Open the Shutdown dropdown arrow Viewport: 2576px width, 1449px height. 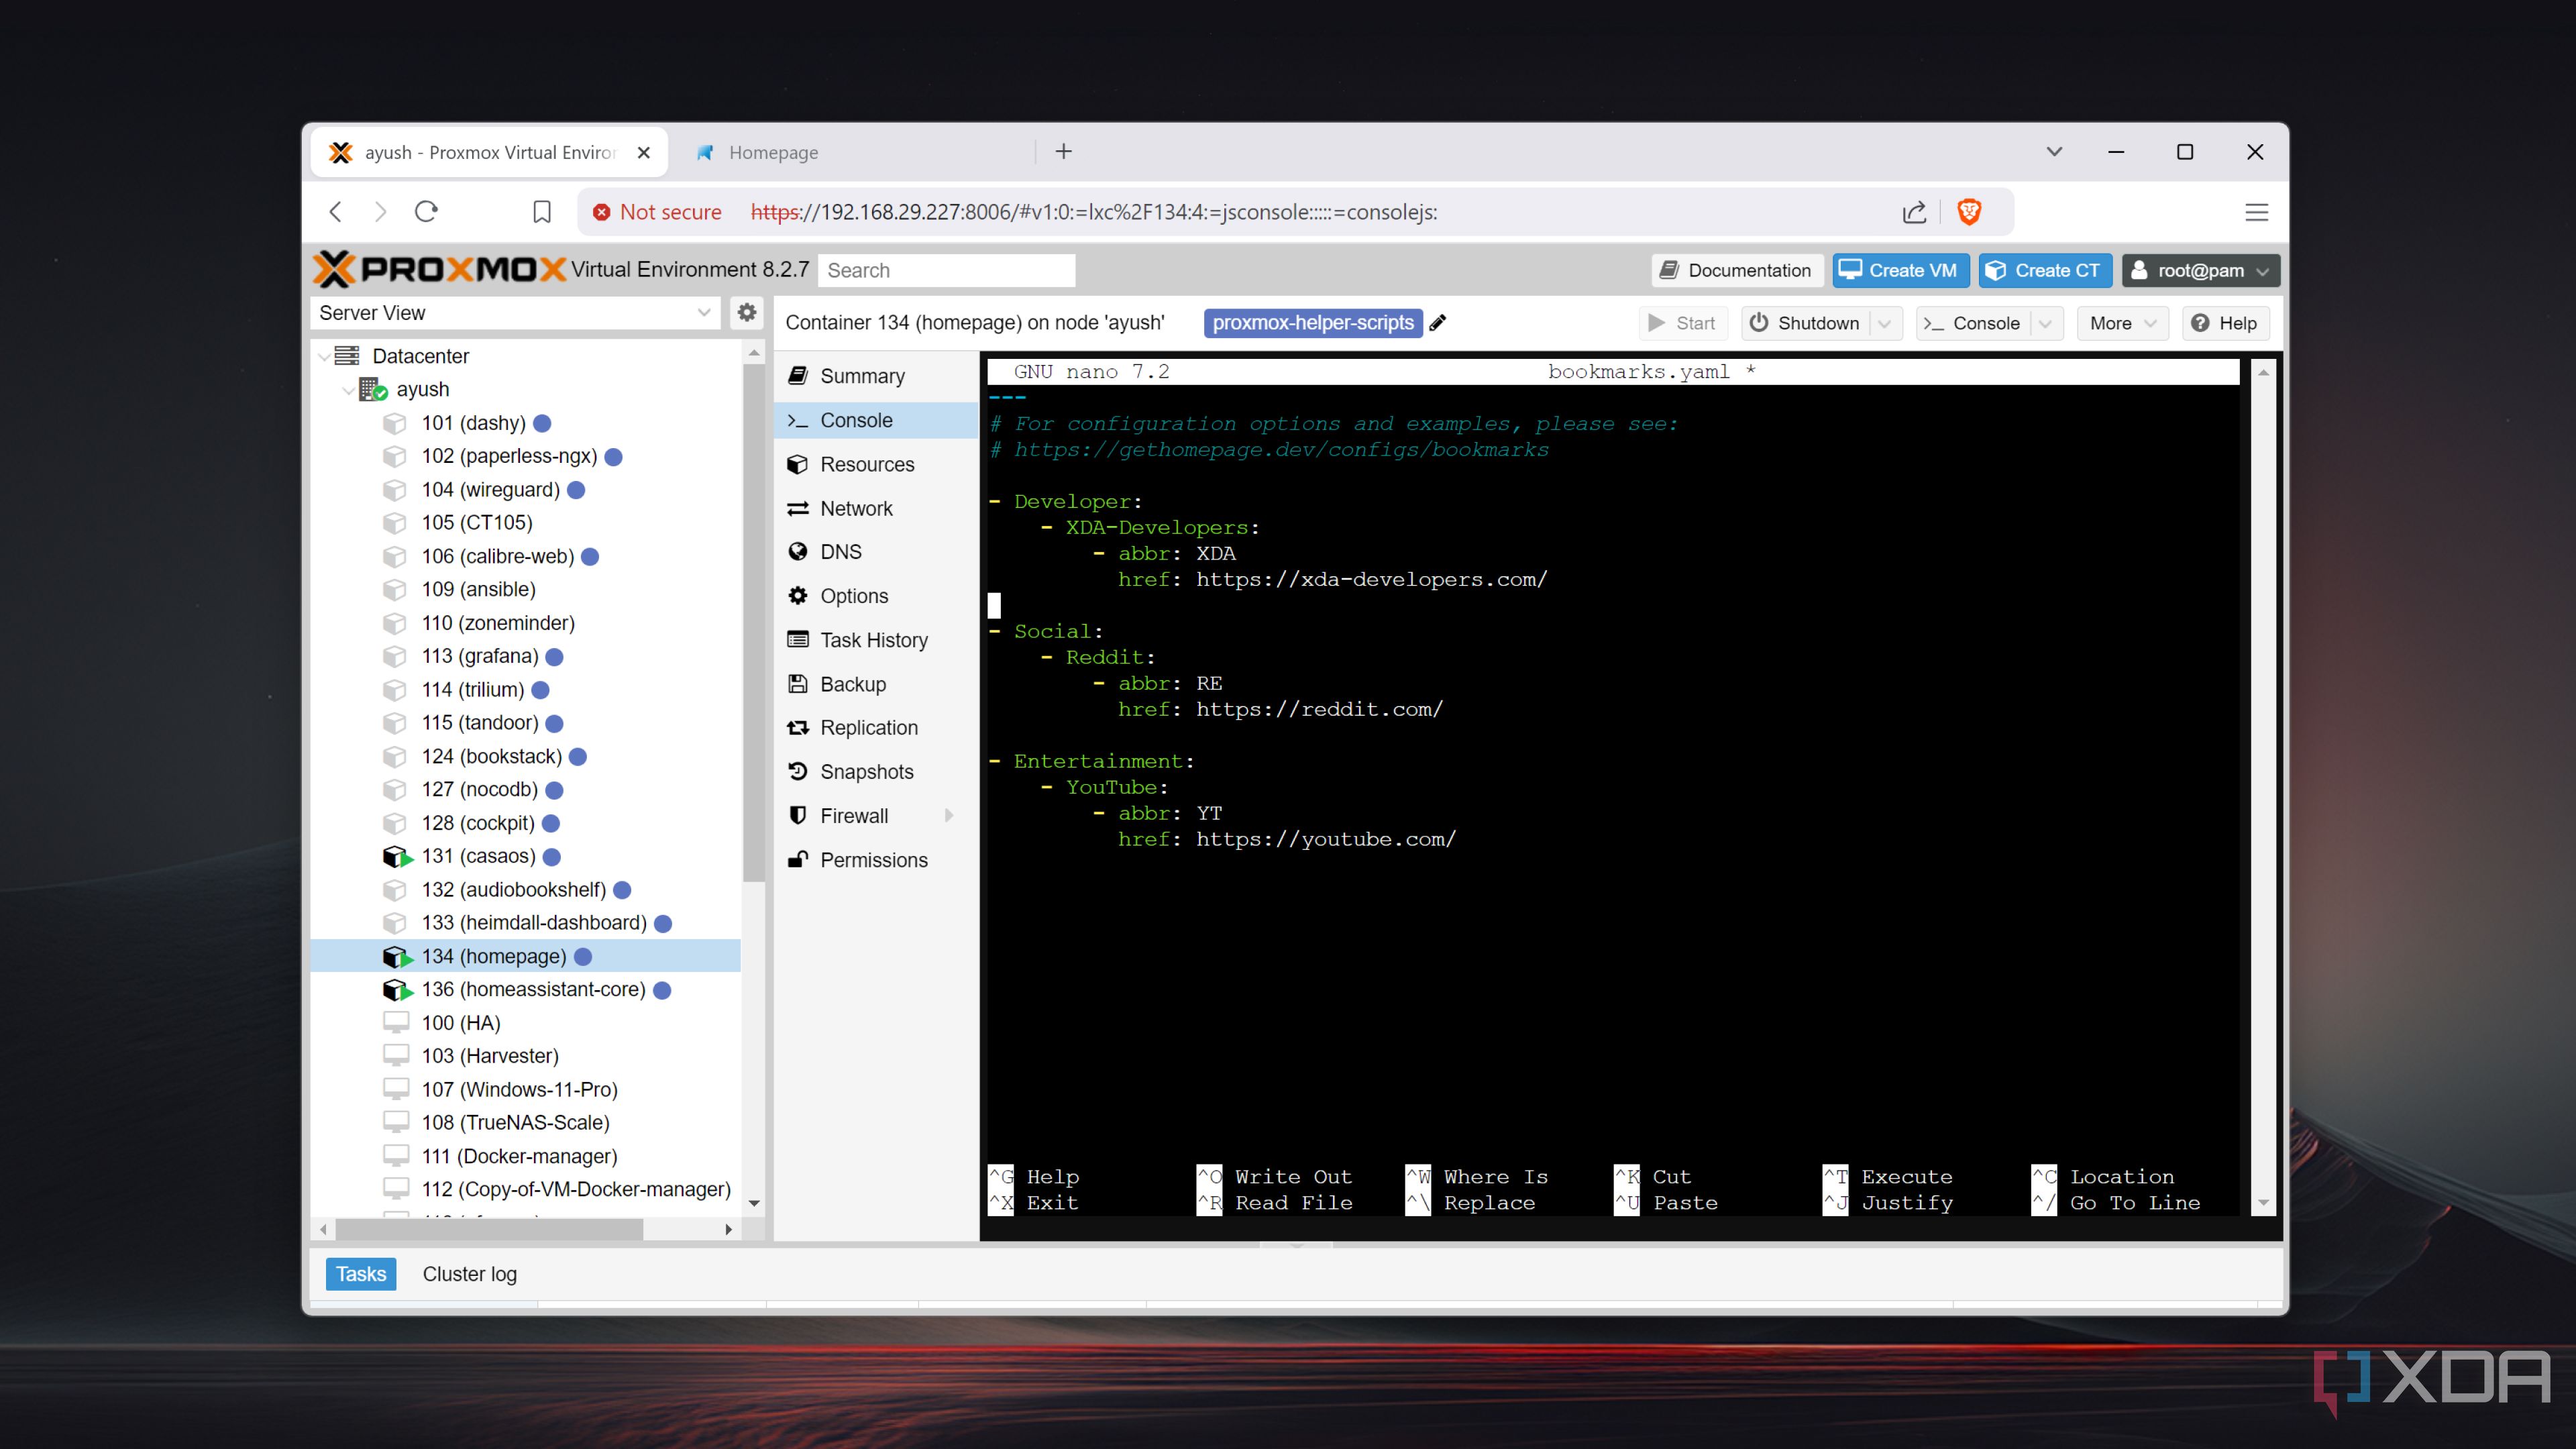point(1885,323)
